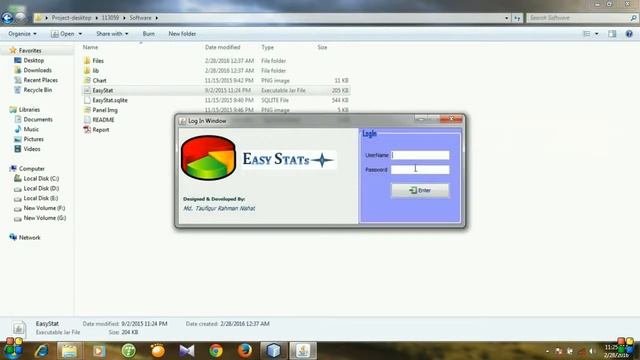Screen dimensions: 640x360
Task: Open the Documents library
Action: pyautogui.click(x=38, y=119)
